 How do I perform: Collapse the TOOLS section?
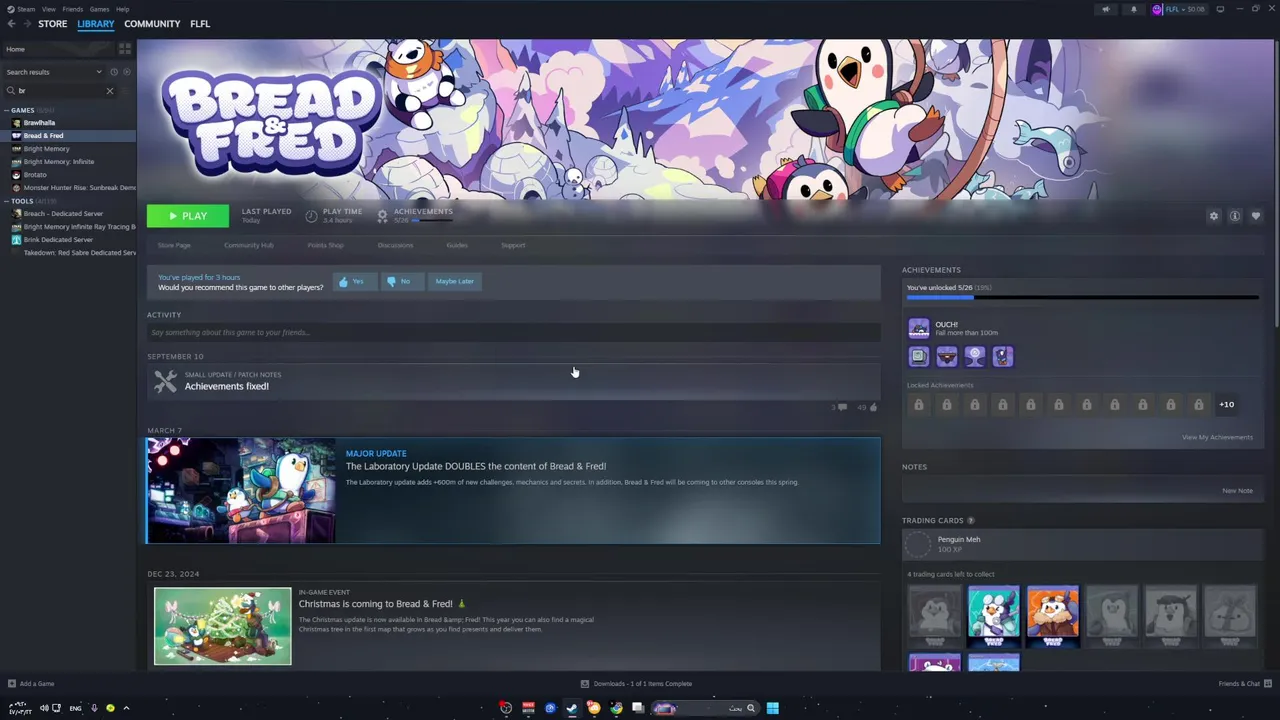pyautogui.click(x=6, y=201)
